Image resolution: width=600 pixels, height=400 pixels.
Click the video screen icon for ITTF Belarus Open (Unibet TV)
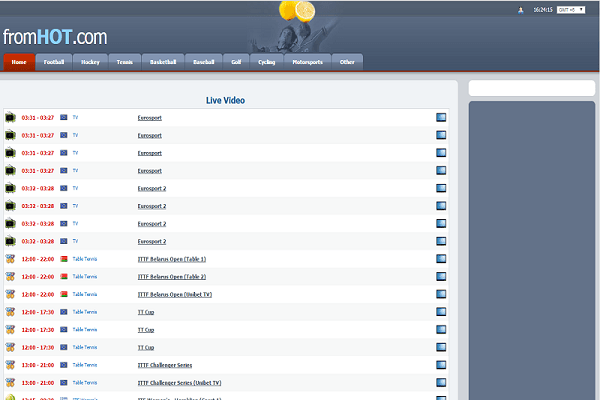[x=441, y=294]
